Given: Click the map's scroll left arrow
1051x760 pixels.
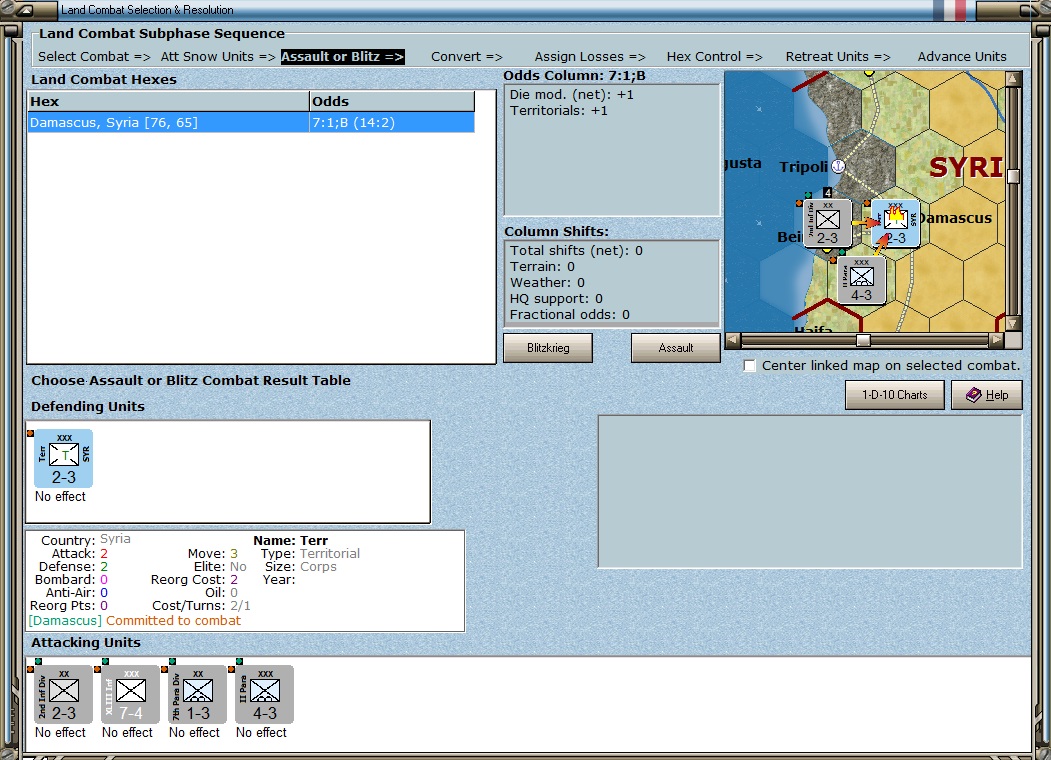Looking at the screenshot, I should pyautogui.click(x=733, y=340).
